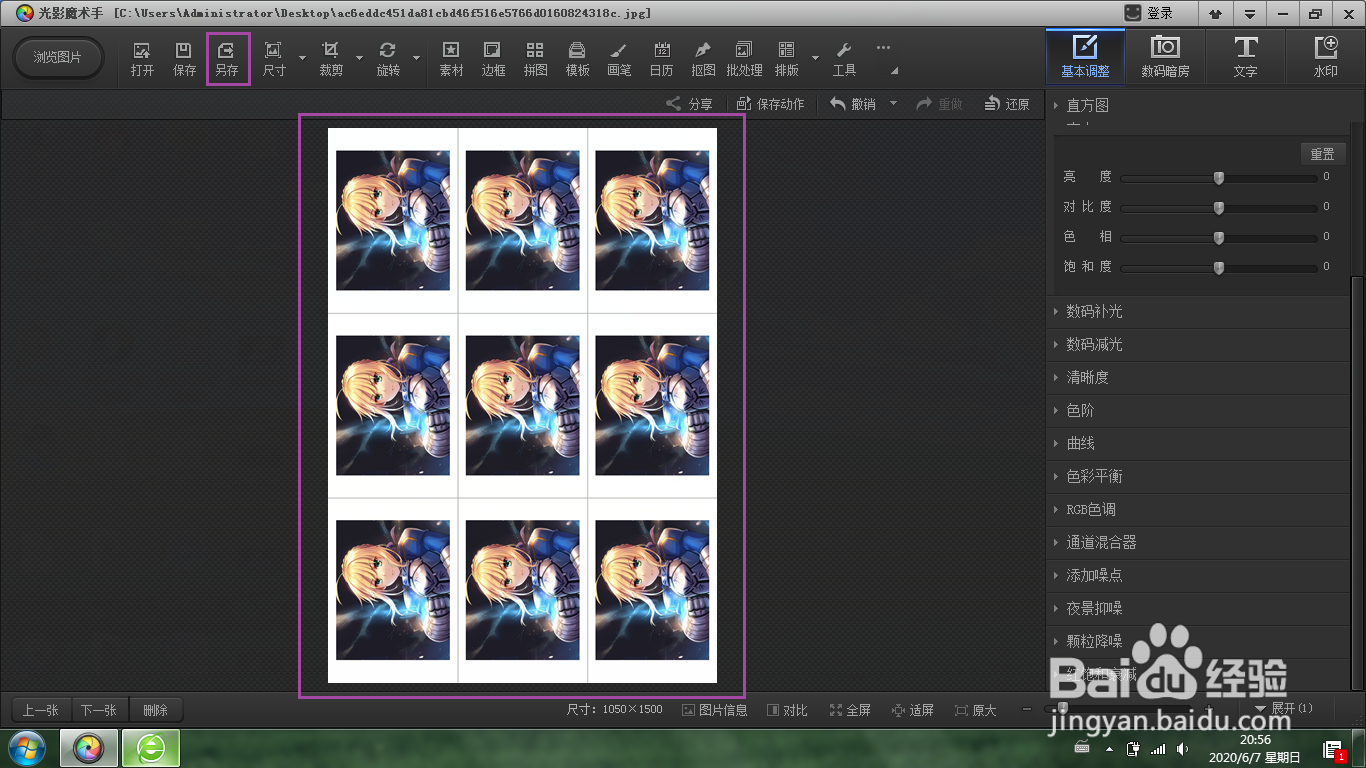
Task: Expand the 通道混合器 section
Action: 1198,543
